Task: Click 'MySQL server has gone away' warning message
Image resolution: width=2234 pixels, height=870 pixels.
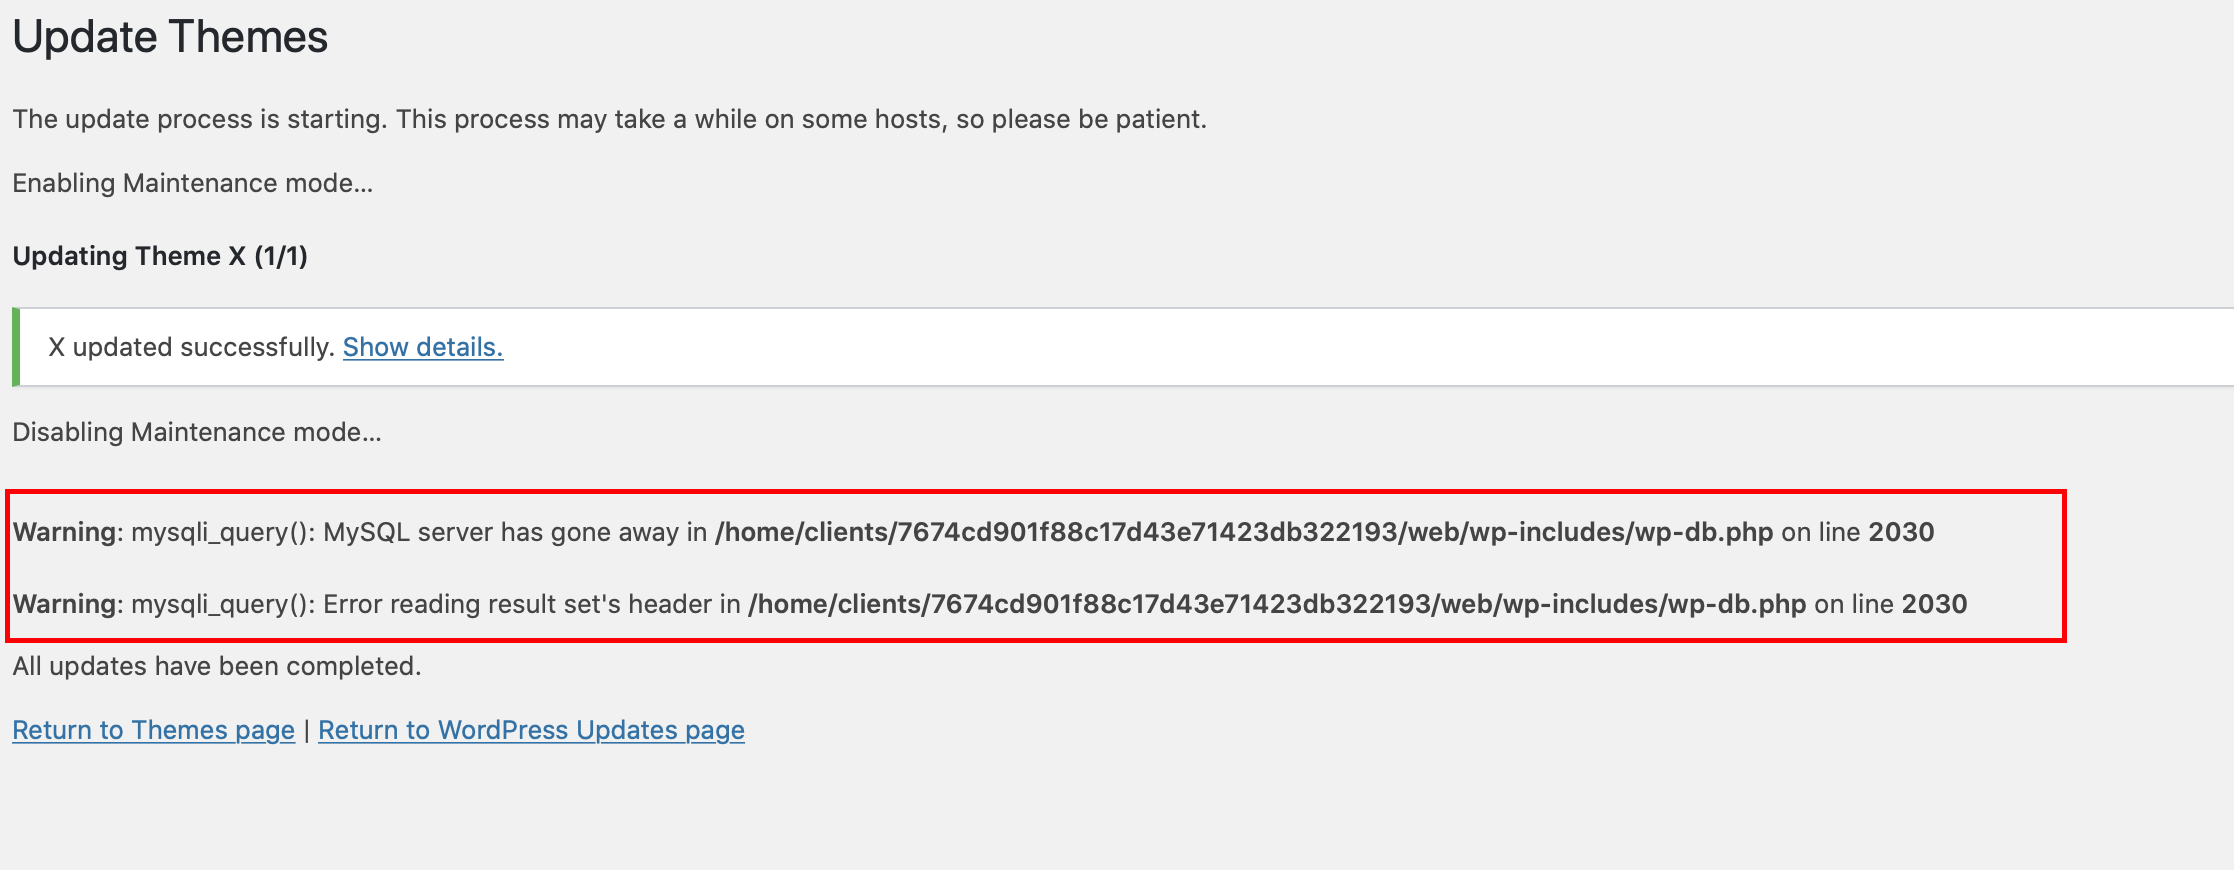Action: [973, 532]
